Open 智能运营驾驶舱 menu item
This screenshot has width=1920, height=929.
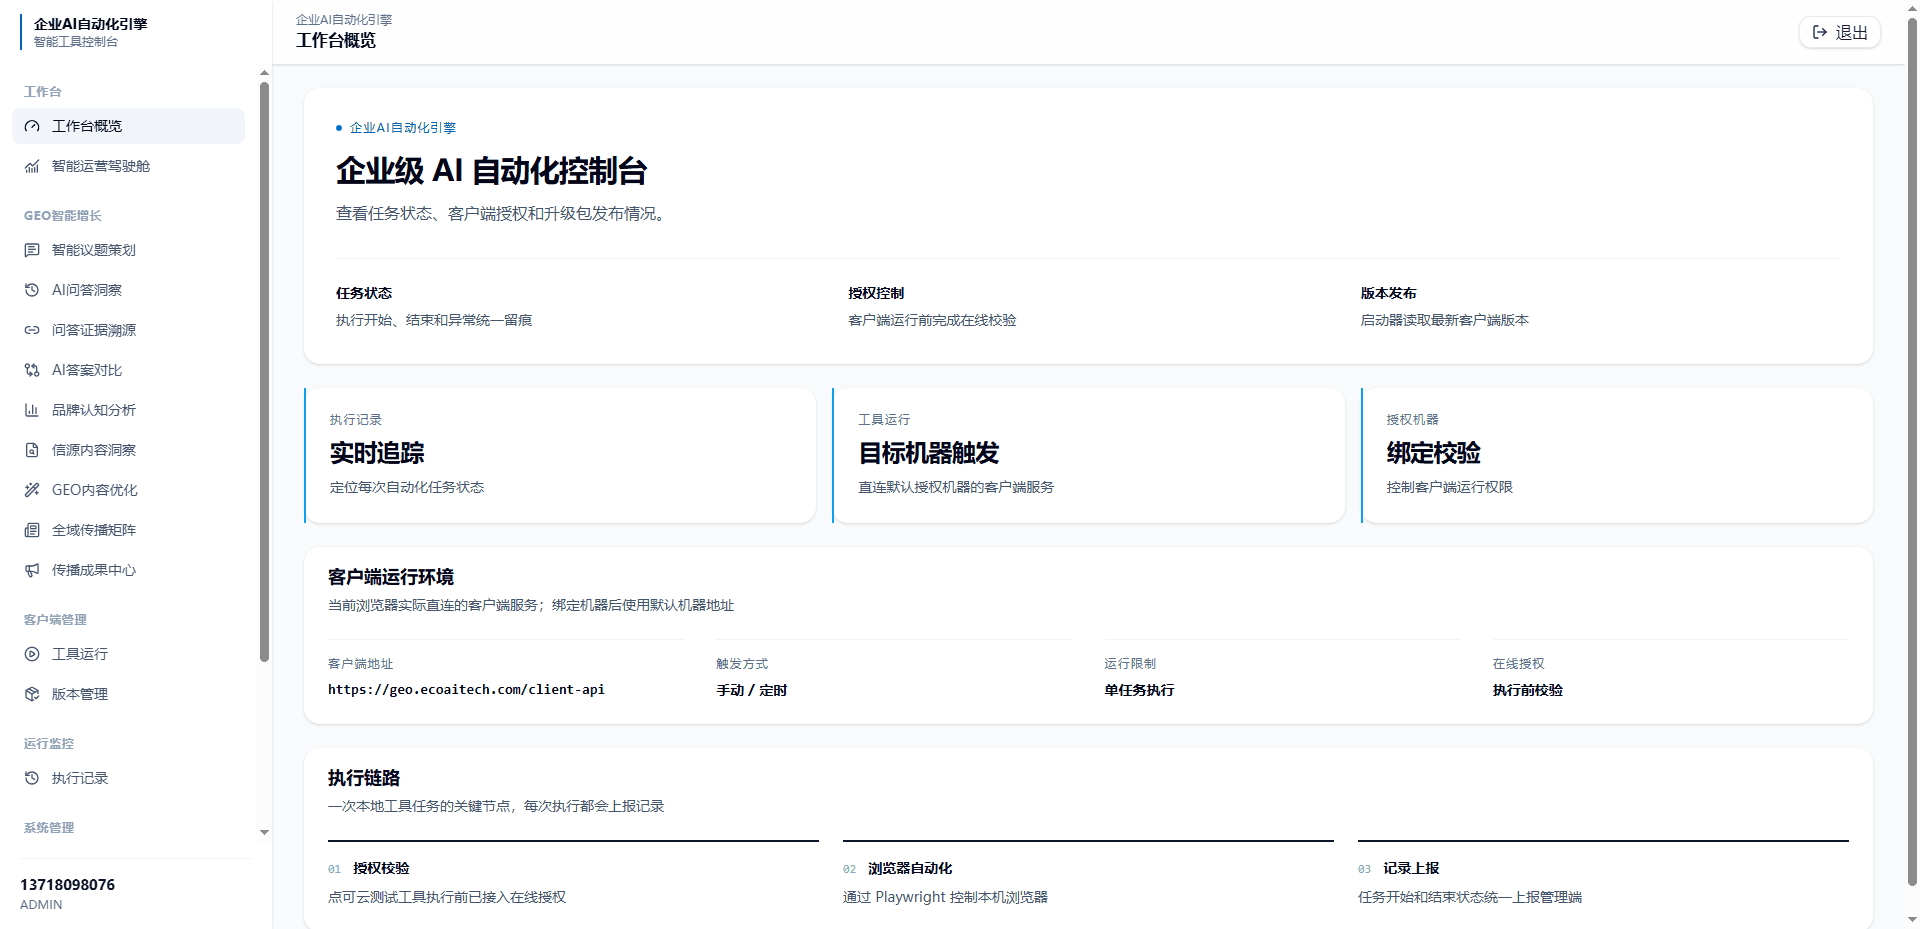pos(128,166)
